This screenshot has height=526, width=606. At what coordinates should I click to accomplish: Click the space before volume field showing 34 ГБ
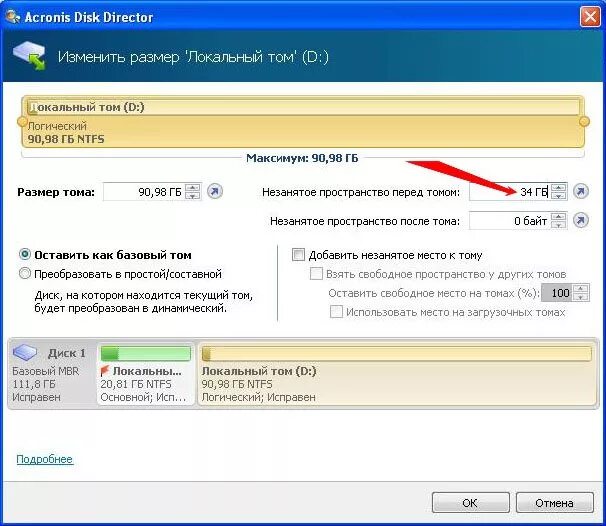(510, 192)
